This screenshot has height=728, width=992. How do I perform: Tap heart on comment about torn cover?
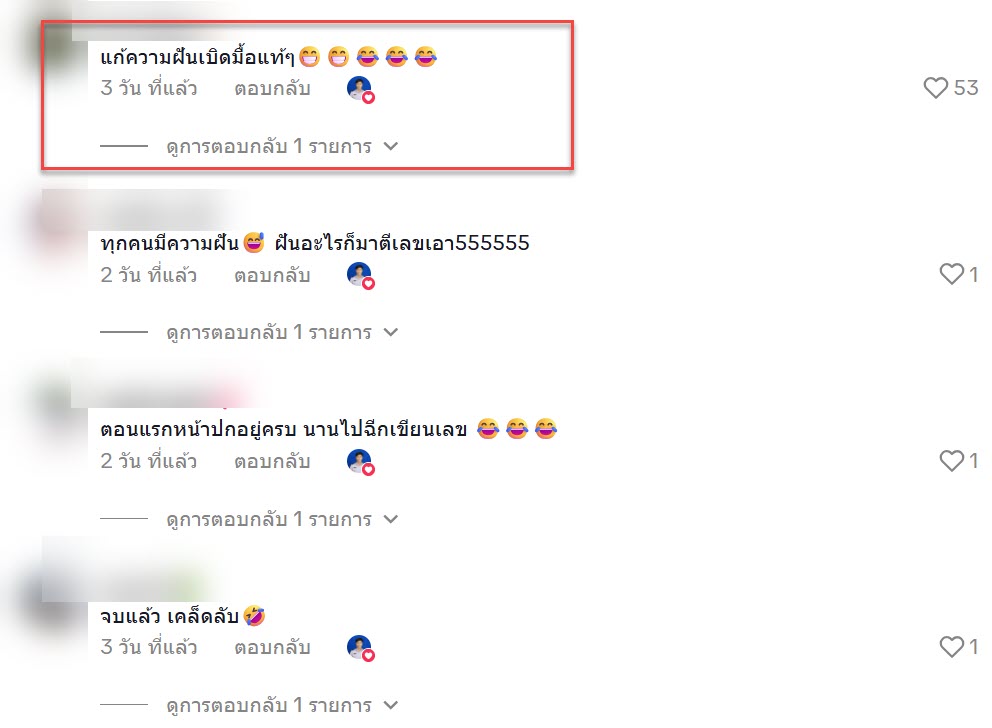952,460
